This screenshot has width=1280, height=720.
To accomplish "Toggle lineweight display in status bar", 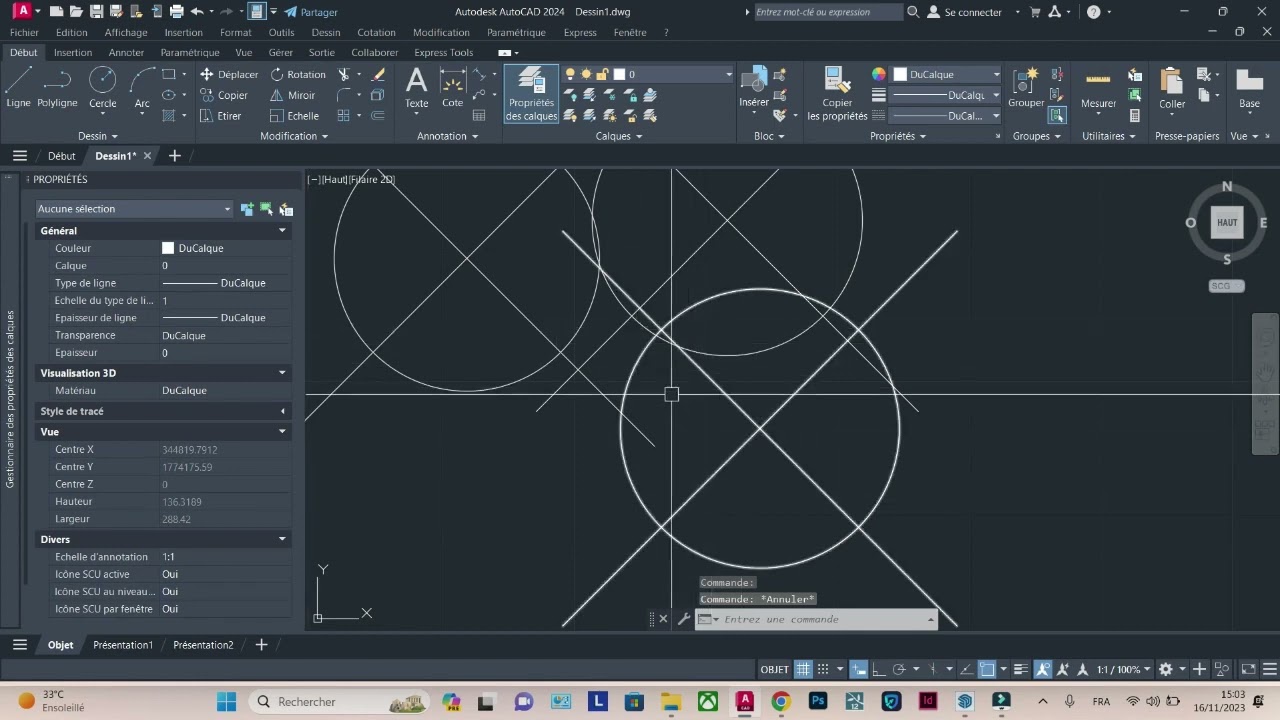I will coord(1020,669).
